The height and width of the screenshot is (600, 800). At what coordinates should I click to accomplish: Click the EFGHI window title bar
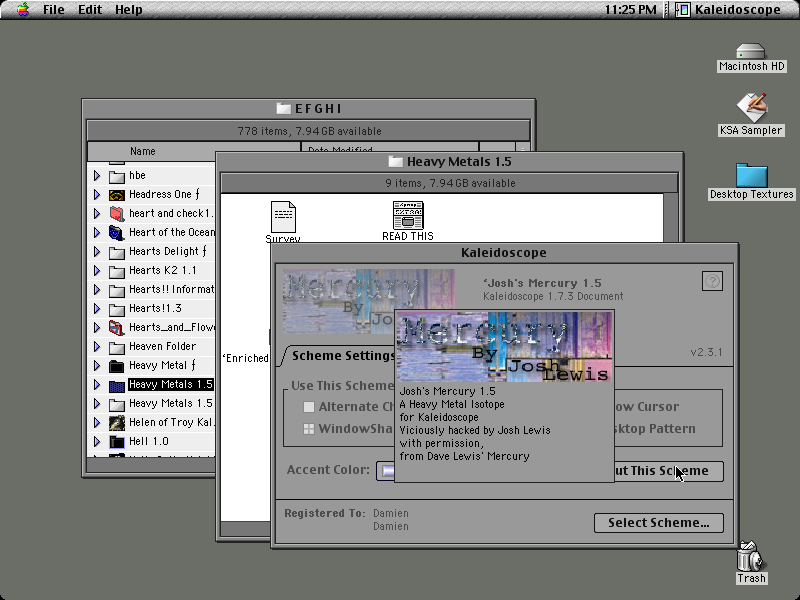pos(309,108)
